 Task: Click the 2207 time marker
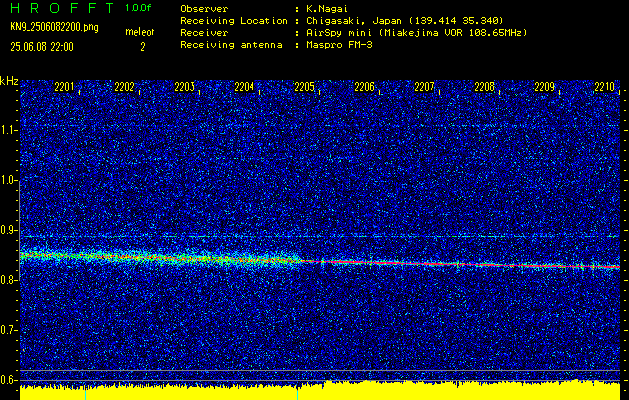point(424,87)
